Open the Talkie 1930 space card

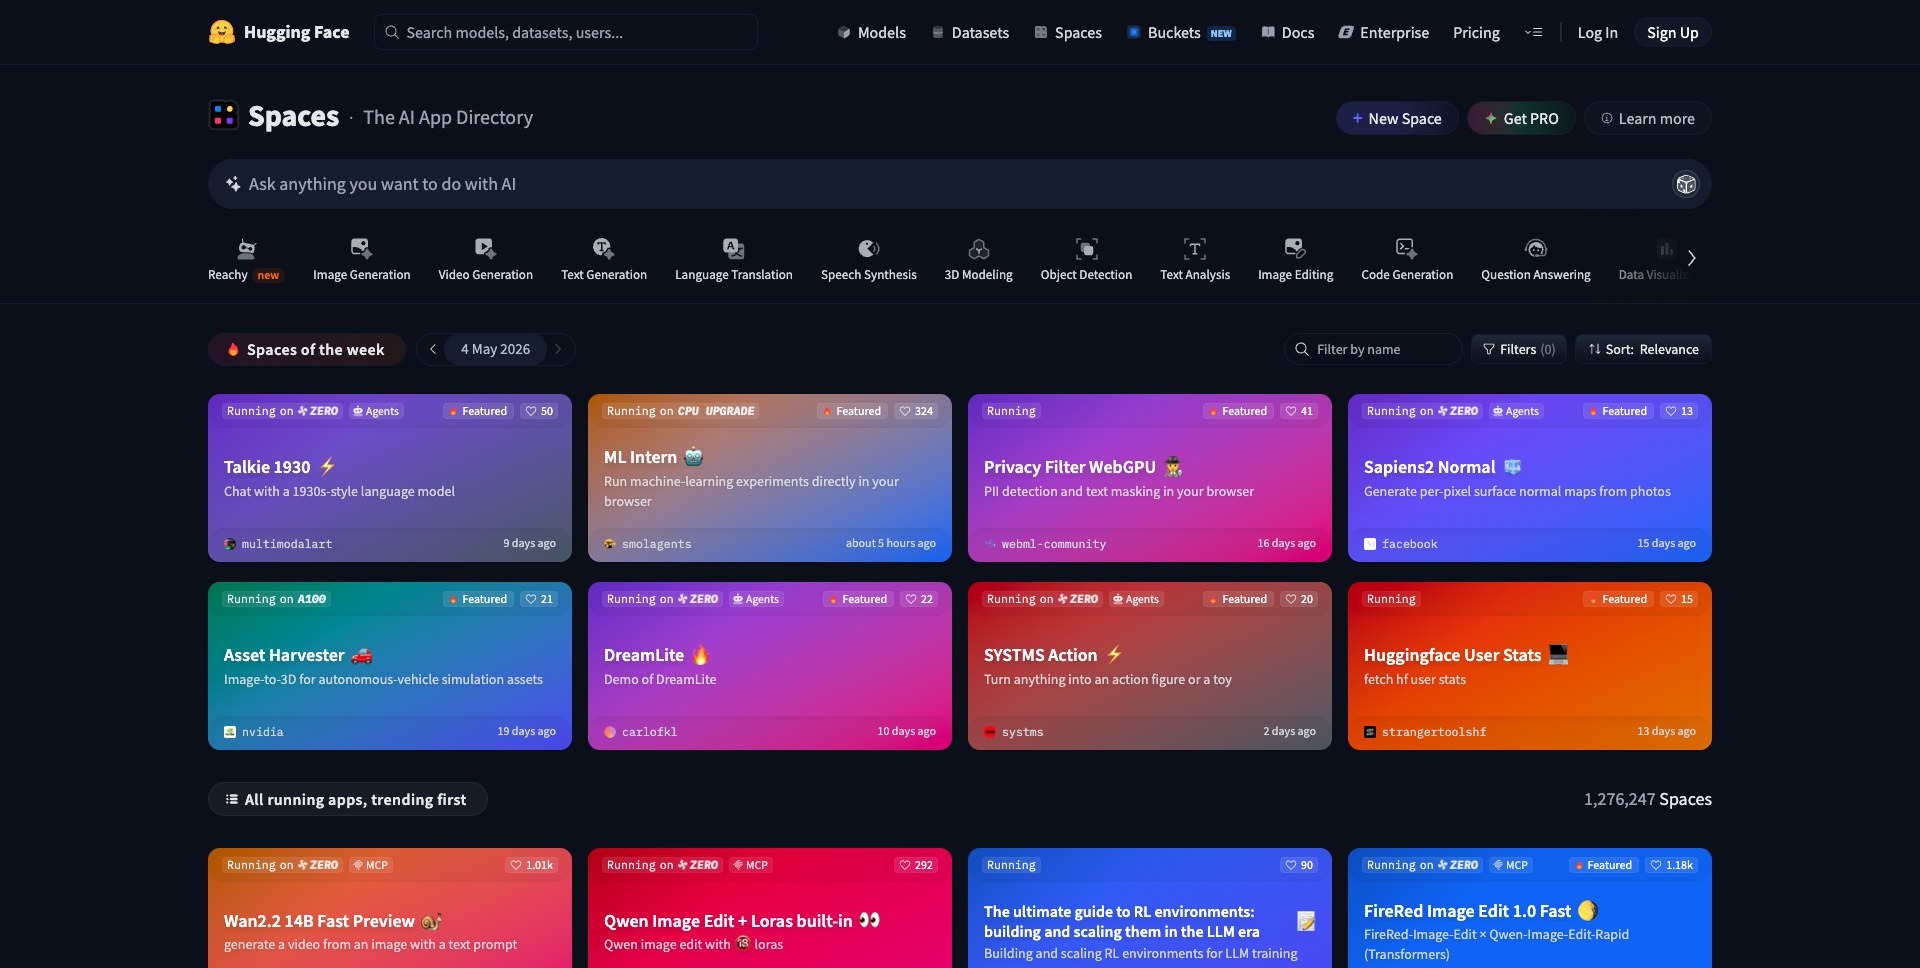(390, 478)
